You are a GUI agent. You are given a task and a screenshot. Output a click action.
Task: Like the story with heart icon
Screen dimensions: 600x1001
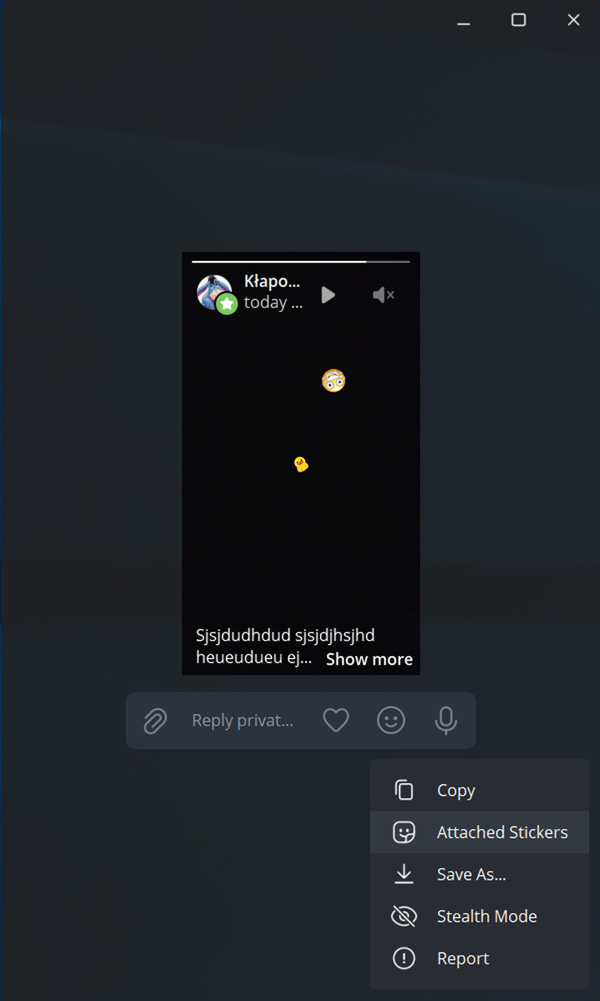336,721
